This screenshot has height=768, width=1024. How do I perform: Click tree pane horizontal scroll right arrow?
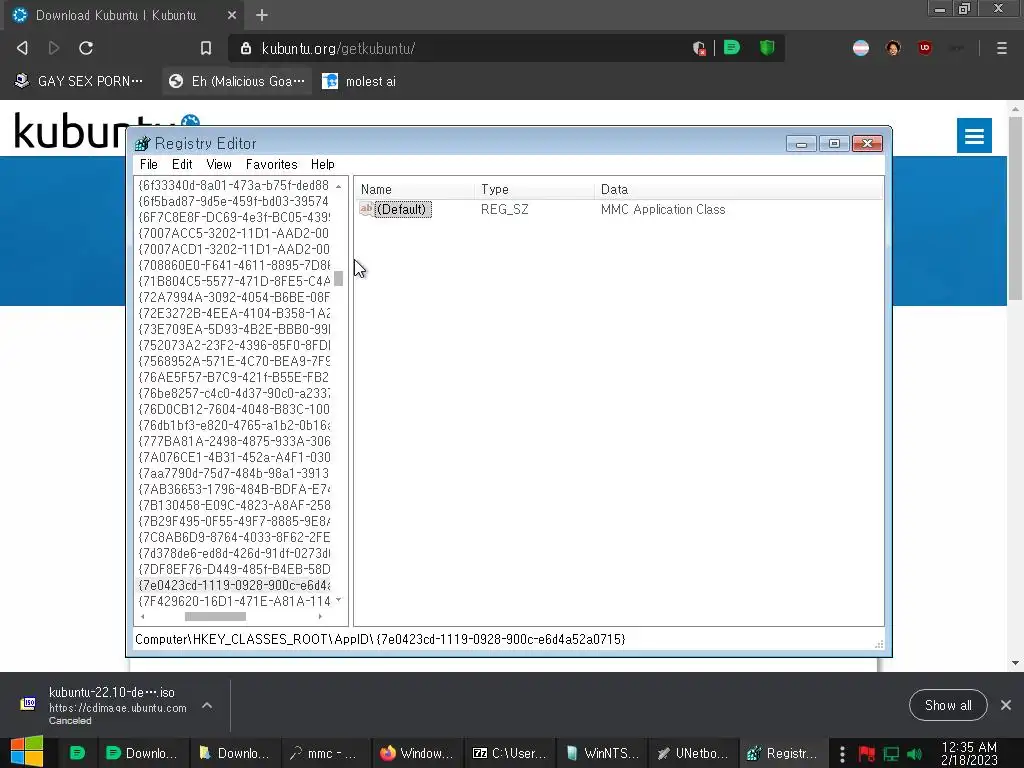point(320,616)
